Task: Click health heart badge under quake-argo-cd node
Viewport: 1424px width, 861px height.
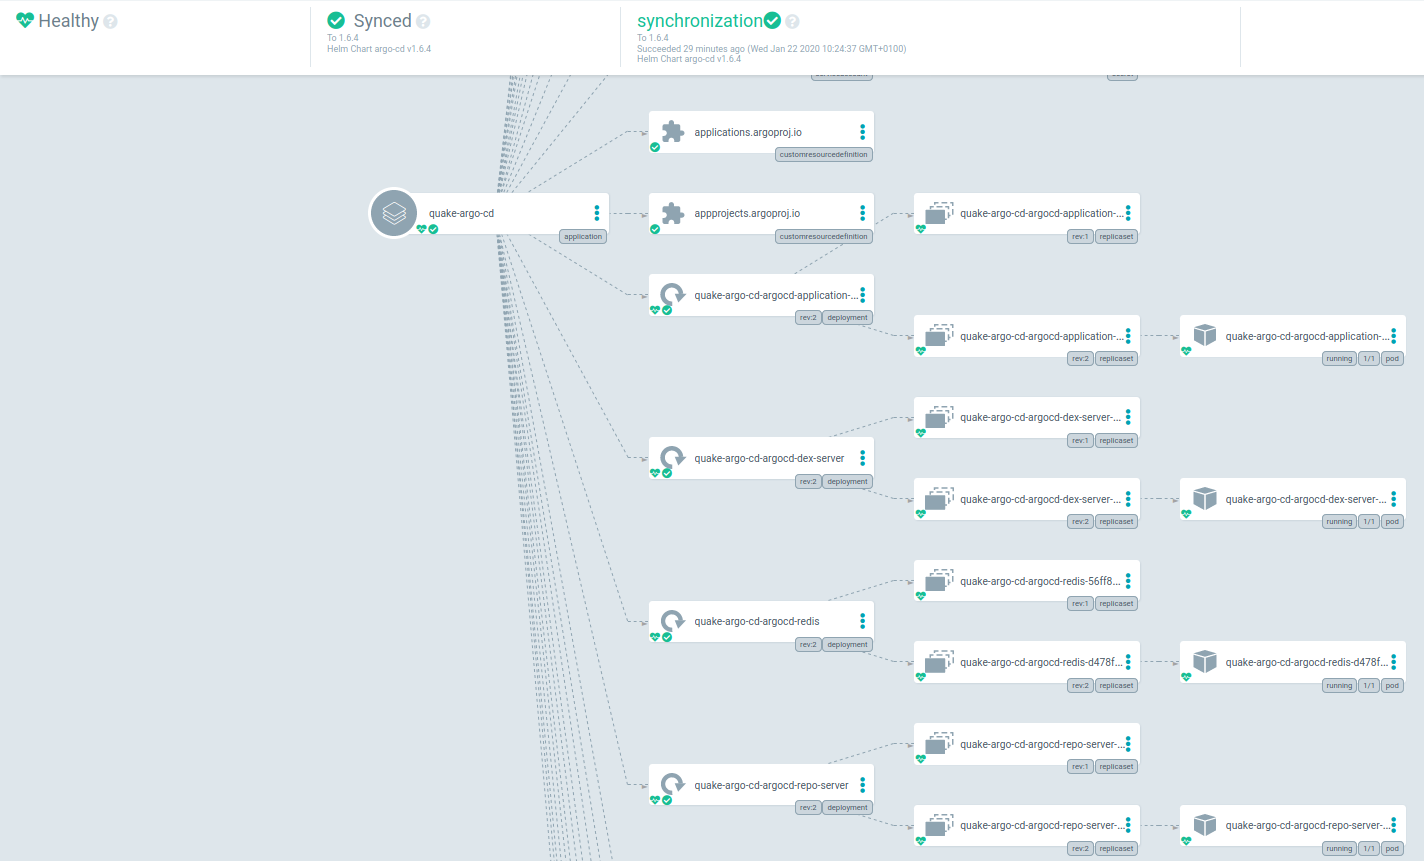Action: (x=421, y=229)
